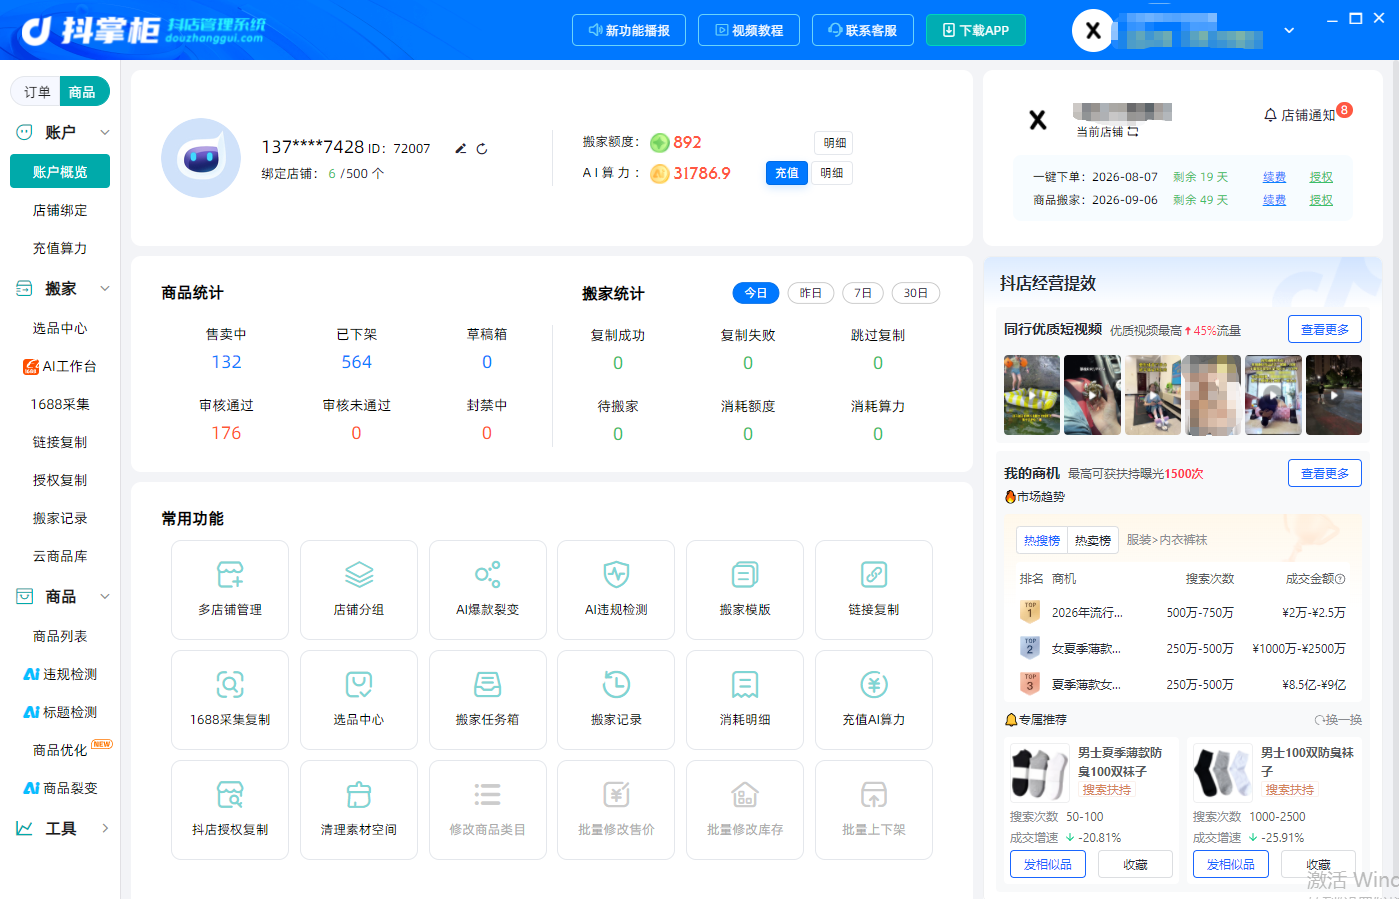Select the 昨日 time range

(x=811, y=293)
